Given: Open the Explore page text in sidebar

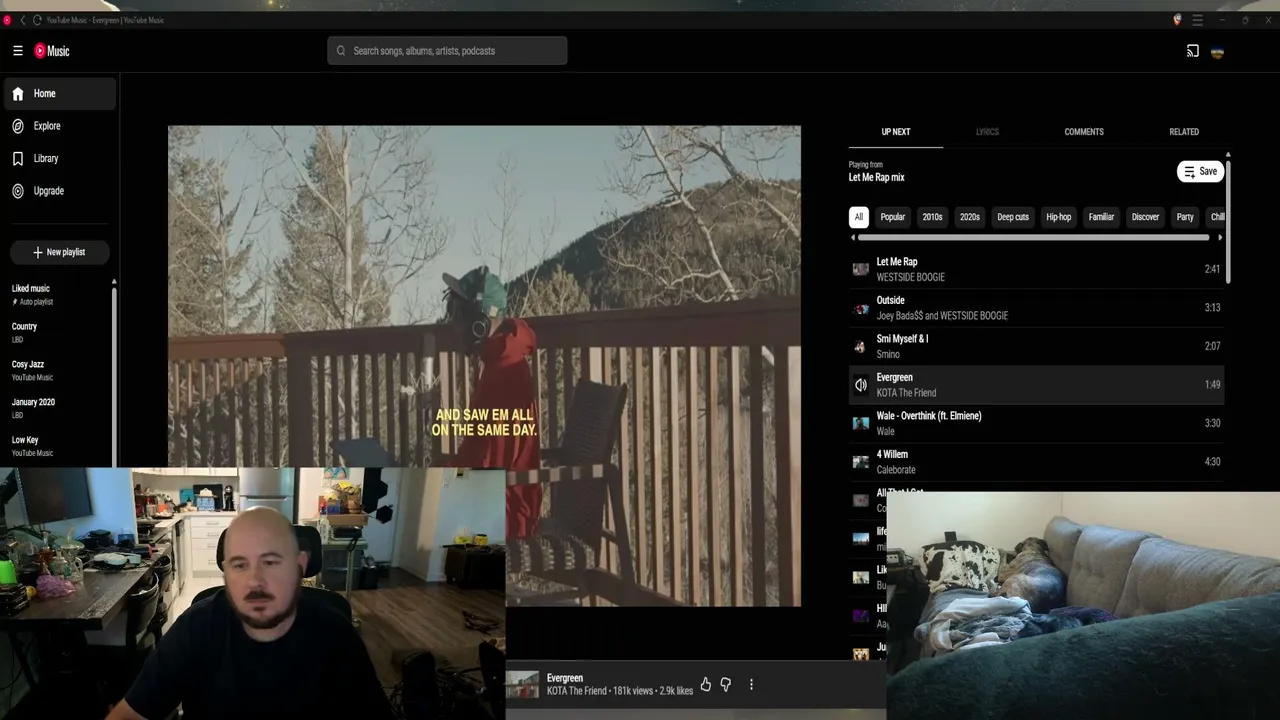Looking at the screenshot, I should pyautogui.click(x=47, y=126).
